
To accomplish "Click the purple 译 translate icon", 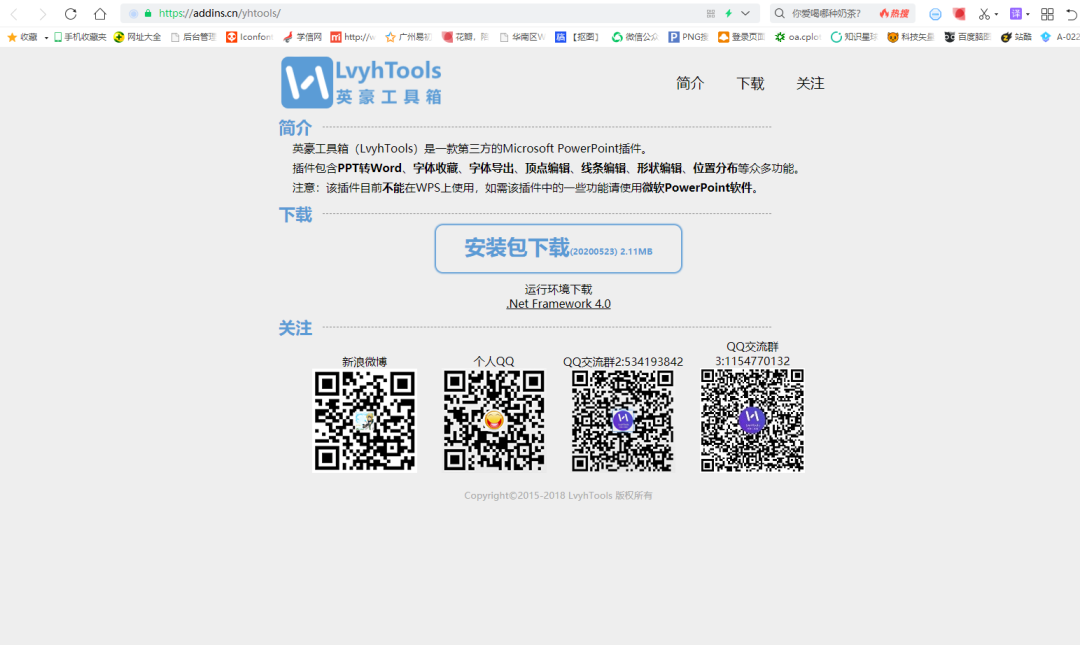I will [x=1015, y=14].
